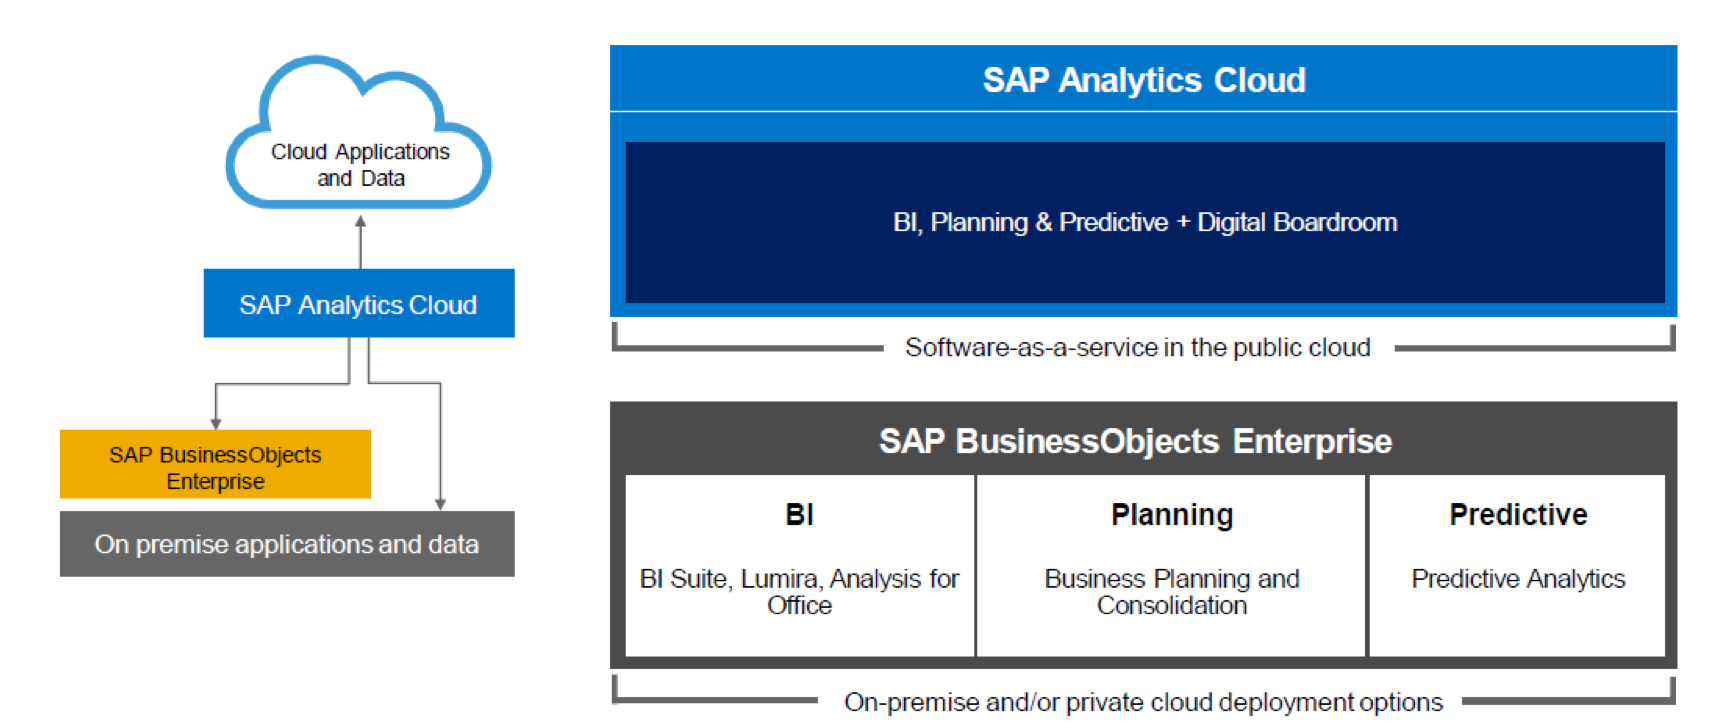Select the blue SAP Analytics Cloud box at left

pyautogui.click(x=359, y=304)
